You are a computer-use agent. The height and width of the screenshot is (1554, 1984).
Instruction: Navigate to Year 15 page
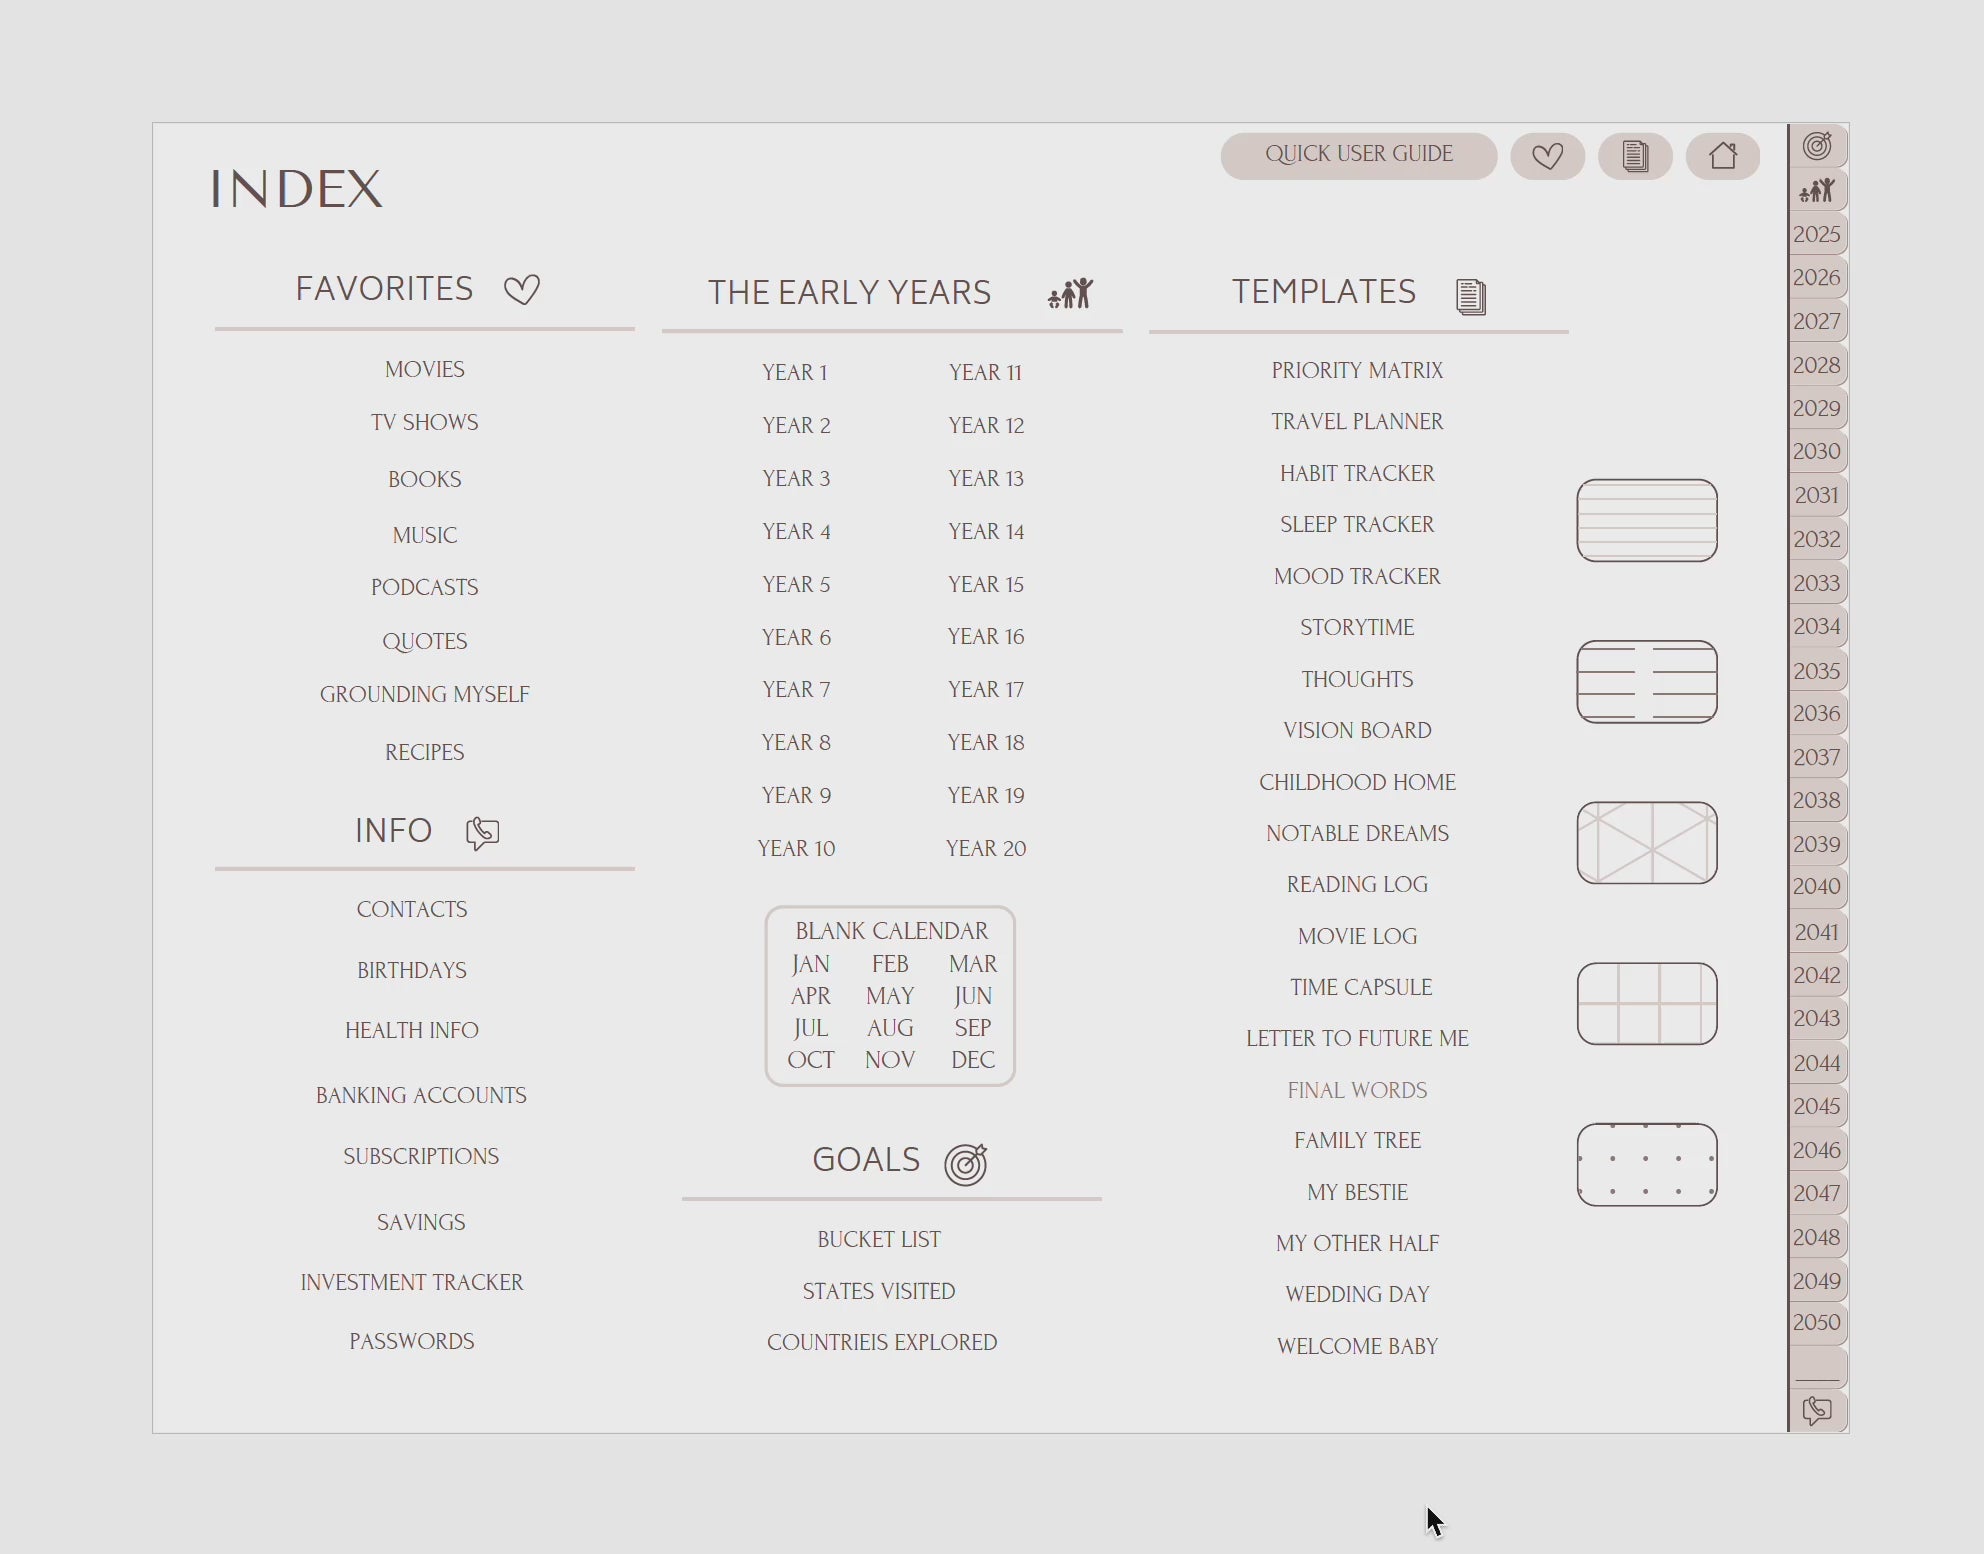pyautogui.click(x=985, y=584)
